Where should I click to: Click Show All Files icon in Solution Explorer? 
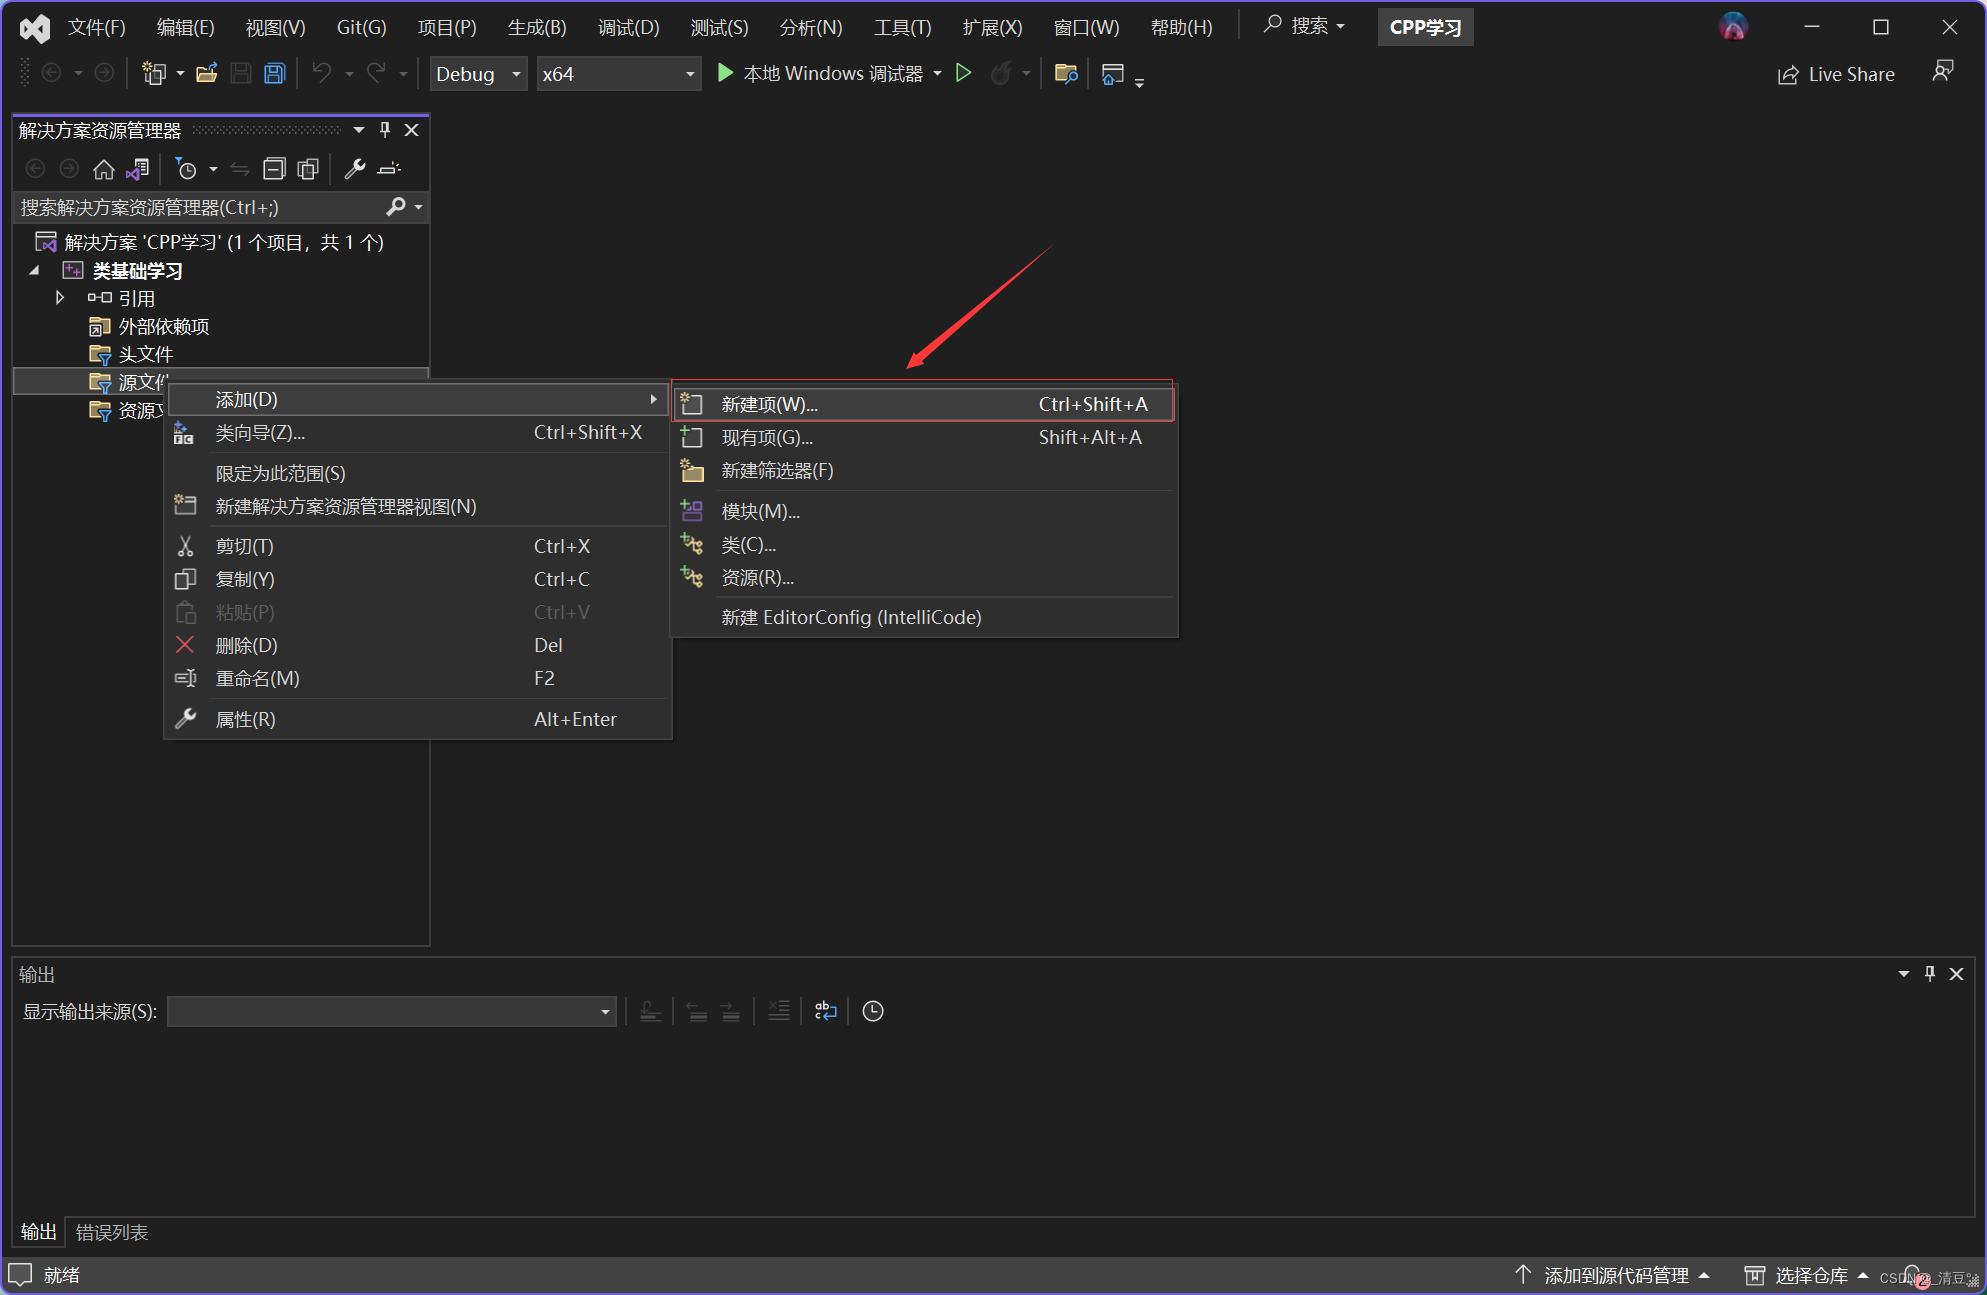[308, 169]
